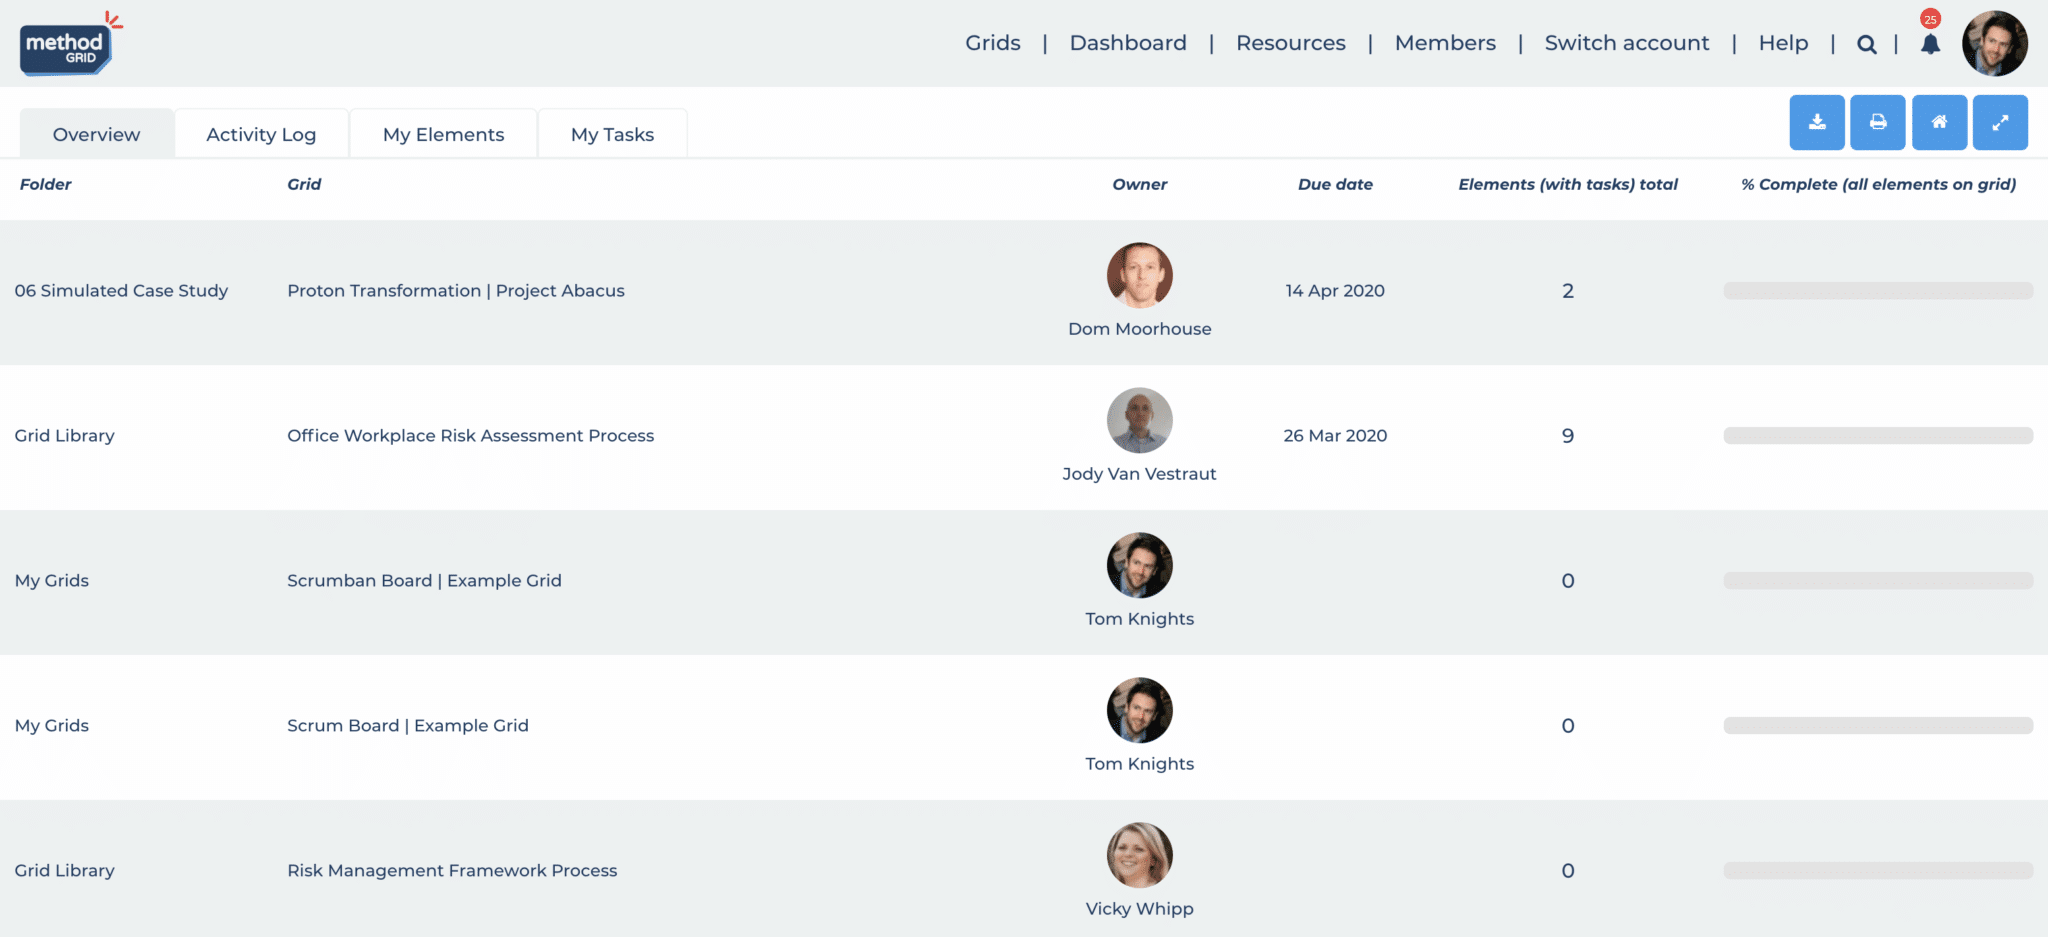Click elements total 0 for Scrumban Board

click(x=1568, y=581)
